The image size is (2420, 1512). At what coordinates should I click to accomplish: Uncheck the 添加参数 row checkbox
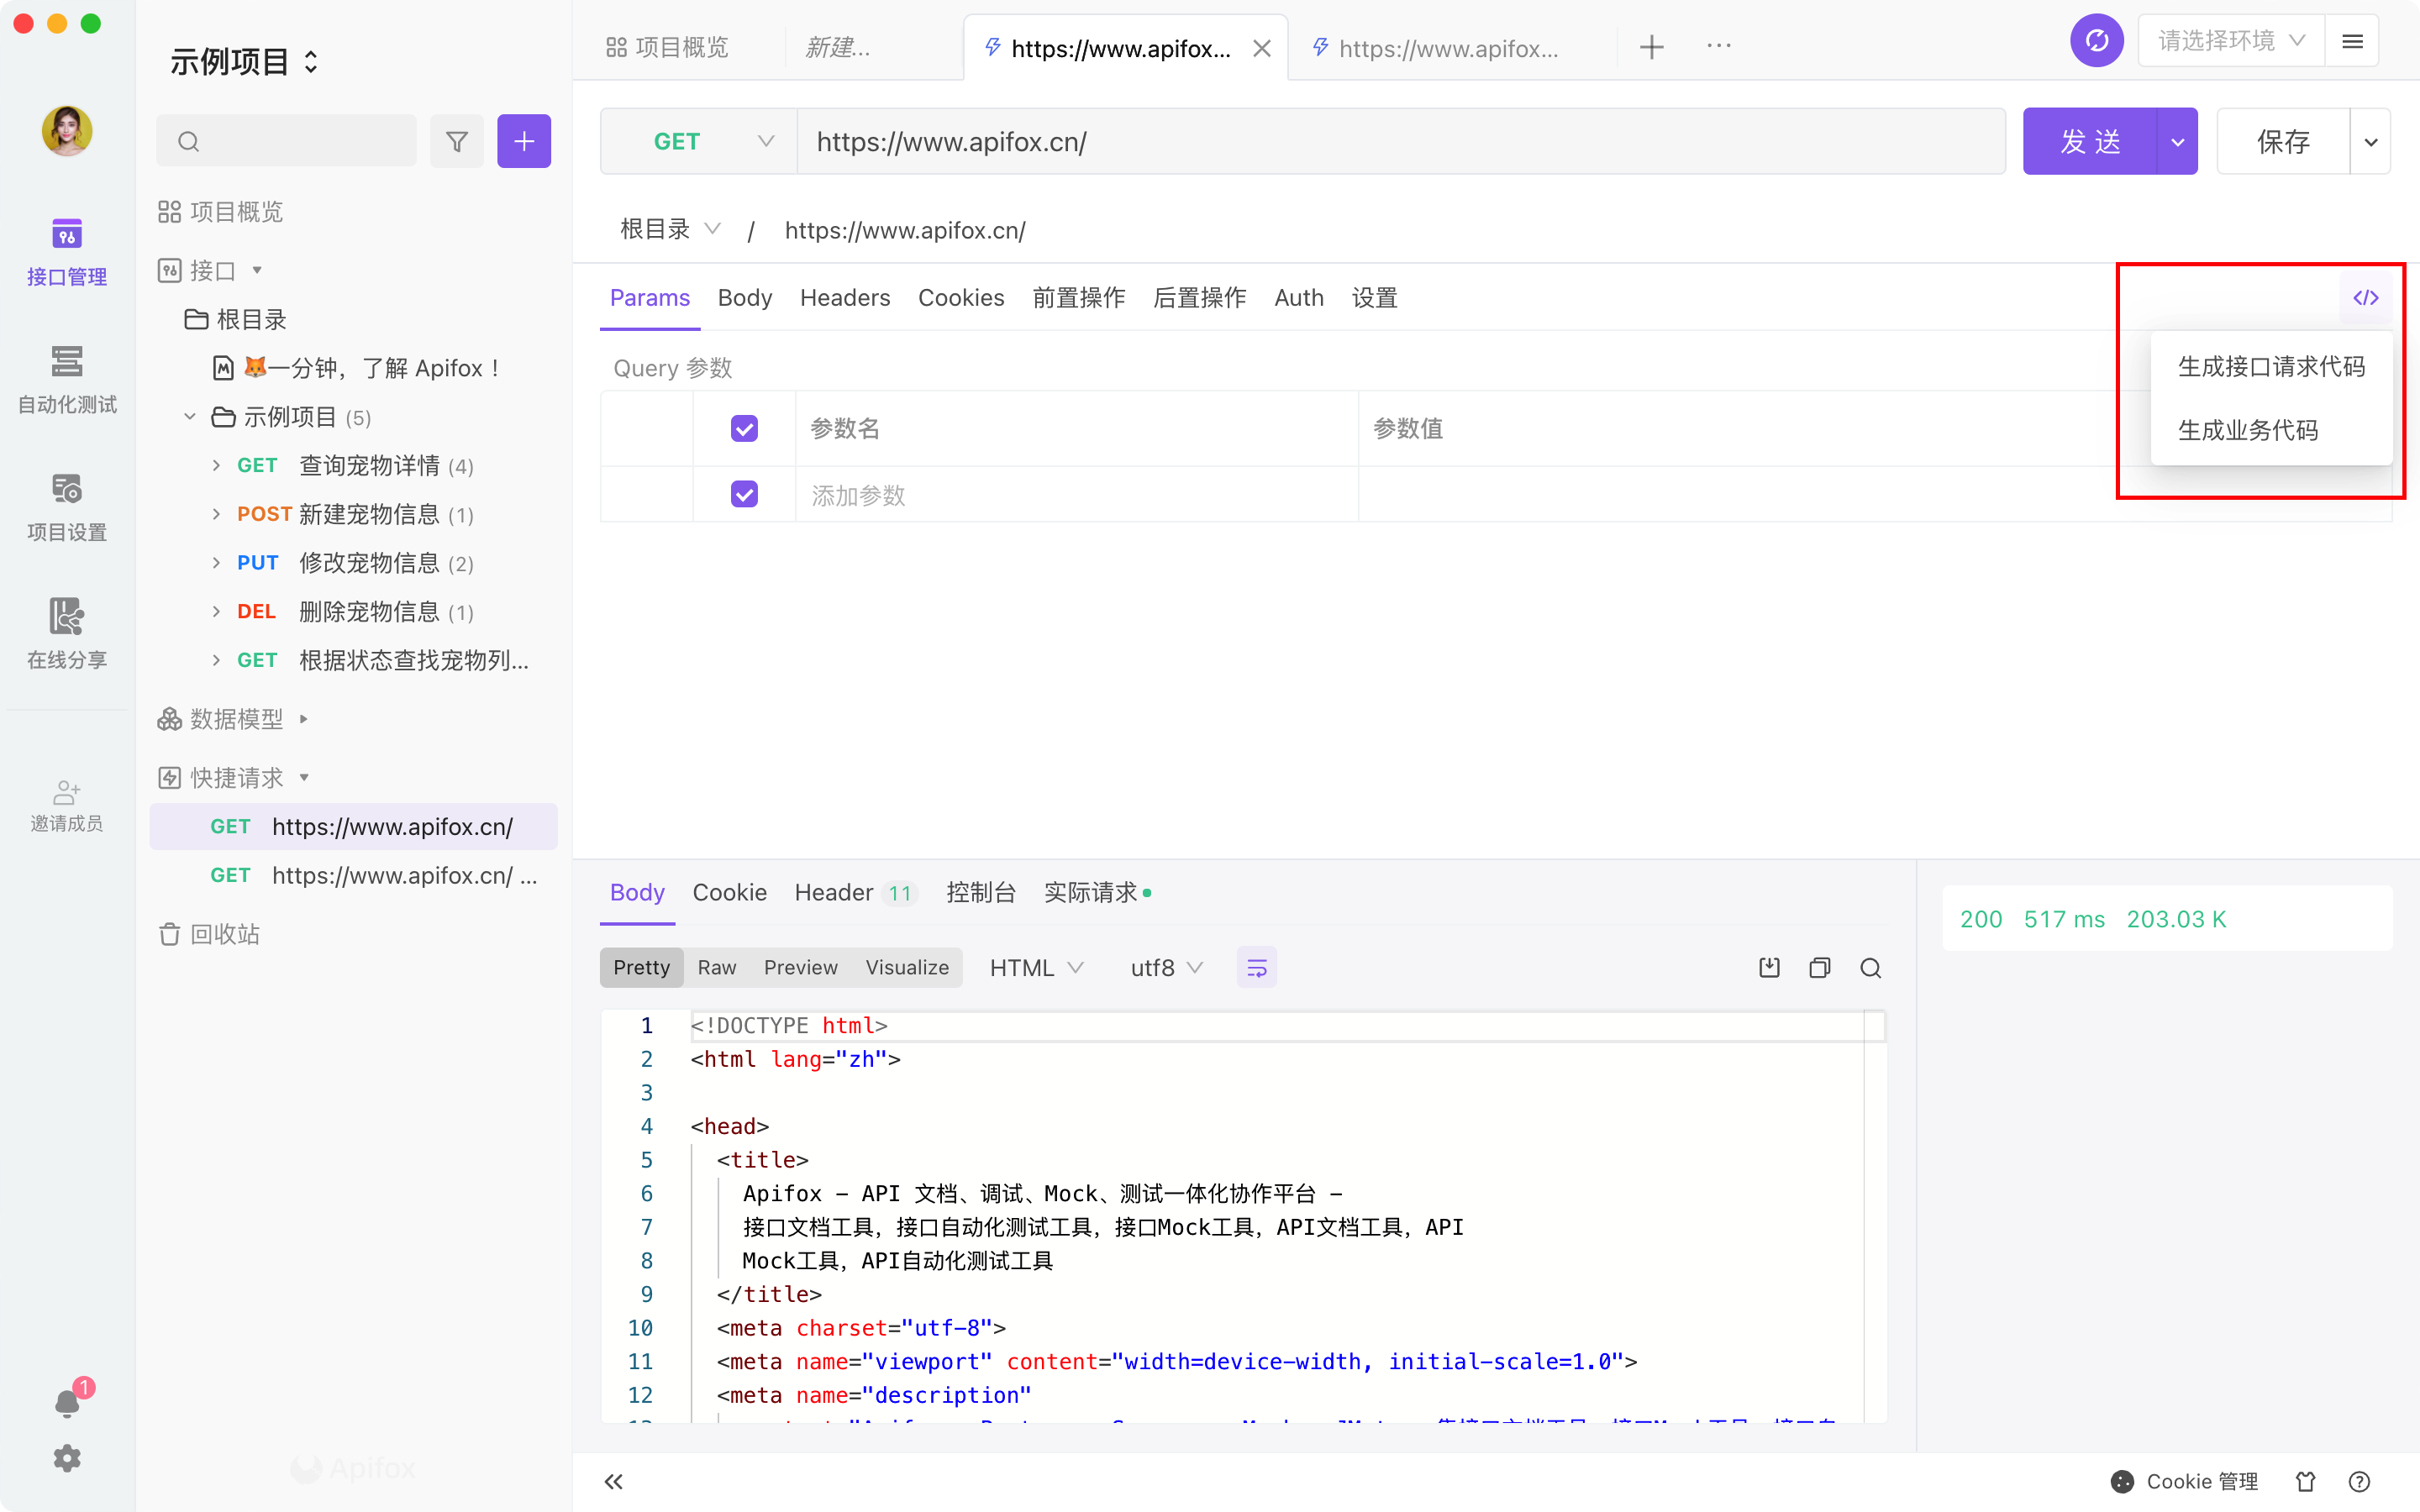click(744, 494)
